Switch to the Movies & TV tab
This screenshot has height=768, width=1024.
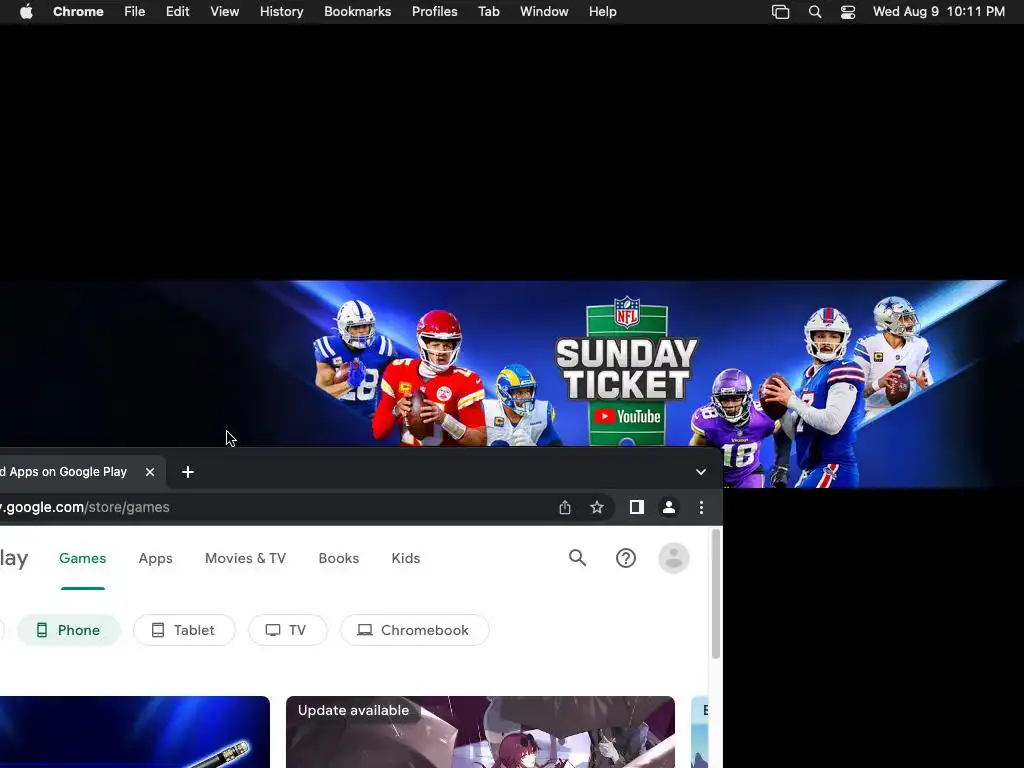click(x=246, y=558)
